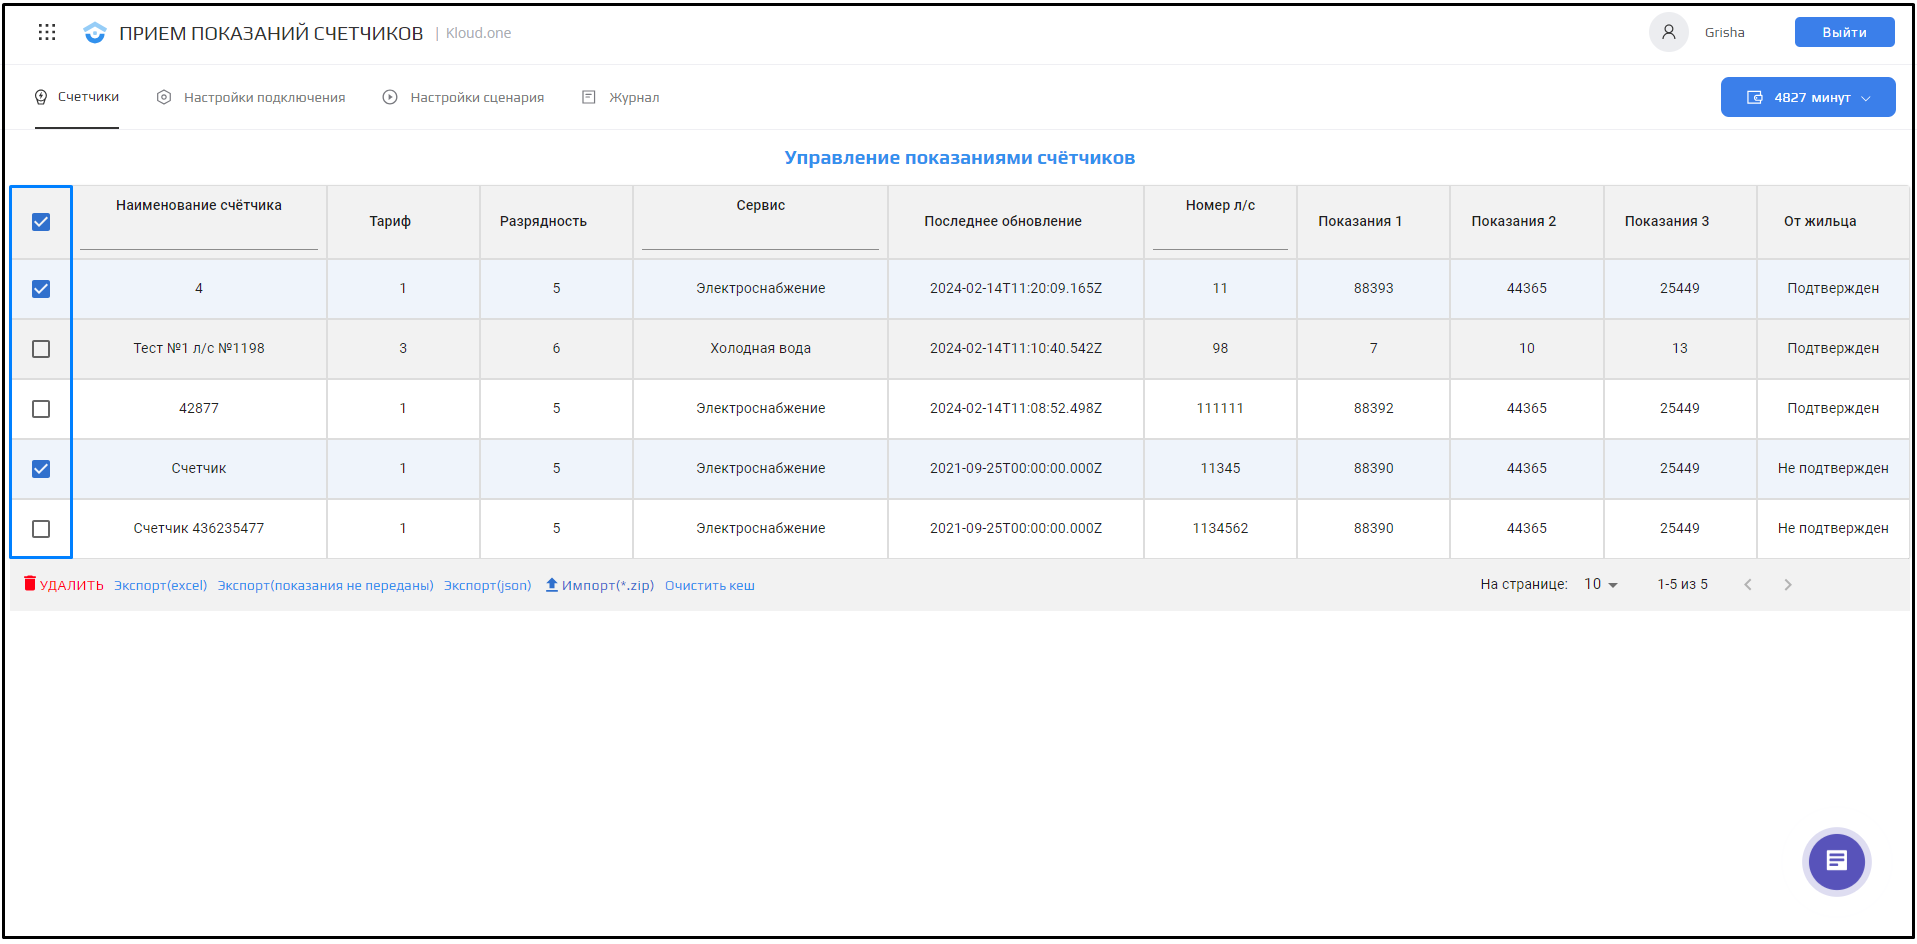Click Очистить кеш link

[x=710, y=586]
